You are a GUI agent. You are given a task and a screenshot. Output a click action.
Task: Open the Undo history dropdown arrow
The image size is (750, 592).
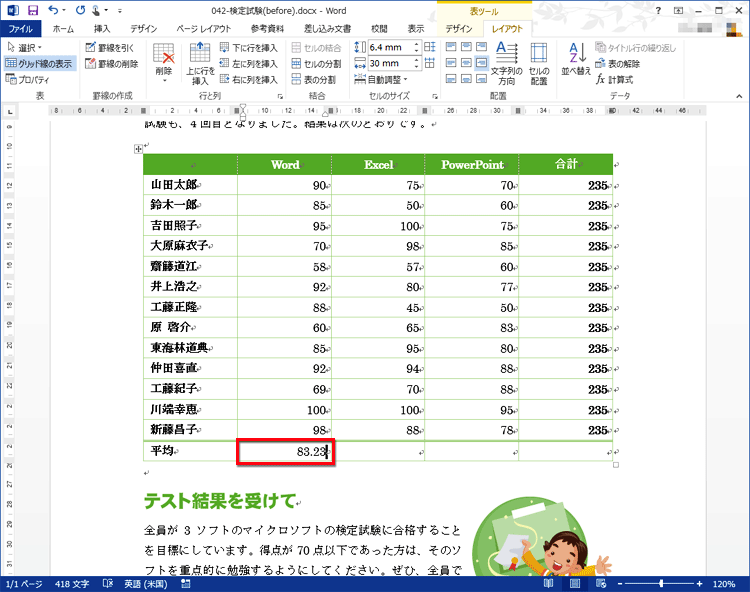click(x=64, y=10)
